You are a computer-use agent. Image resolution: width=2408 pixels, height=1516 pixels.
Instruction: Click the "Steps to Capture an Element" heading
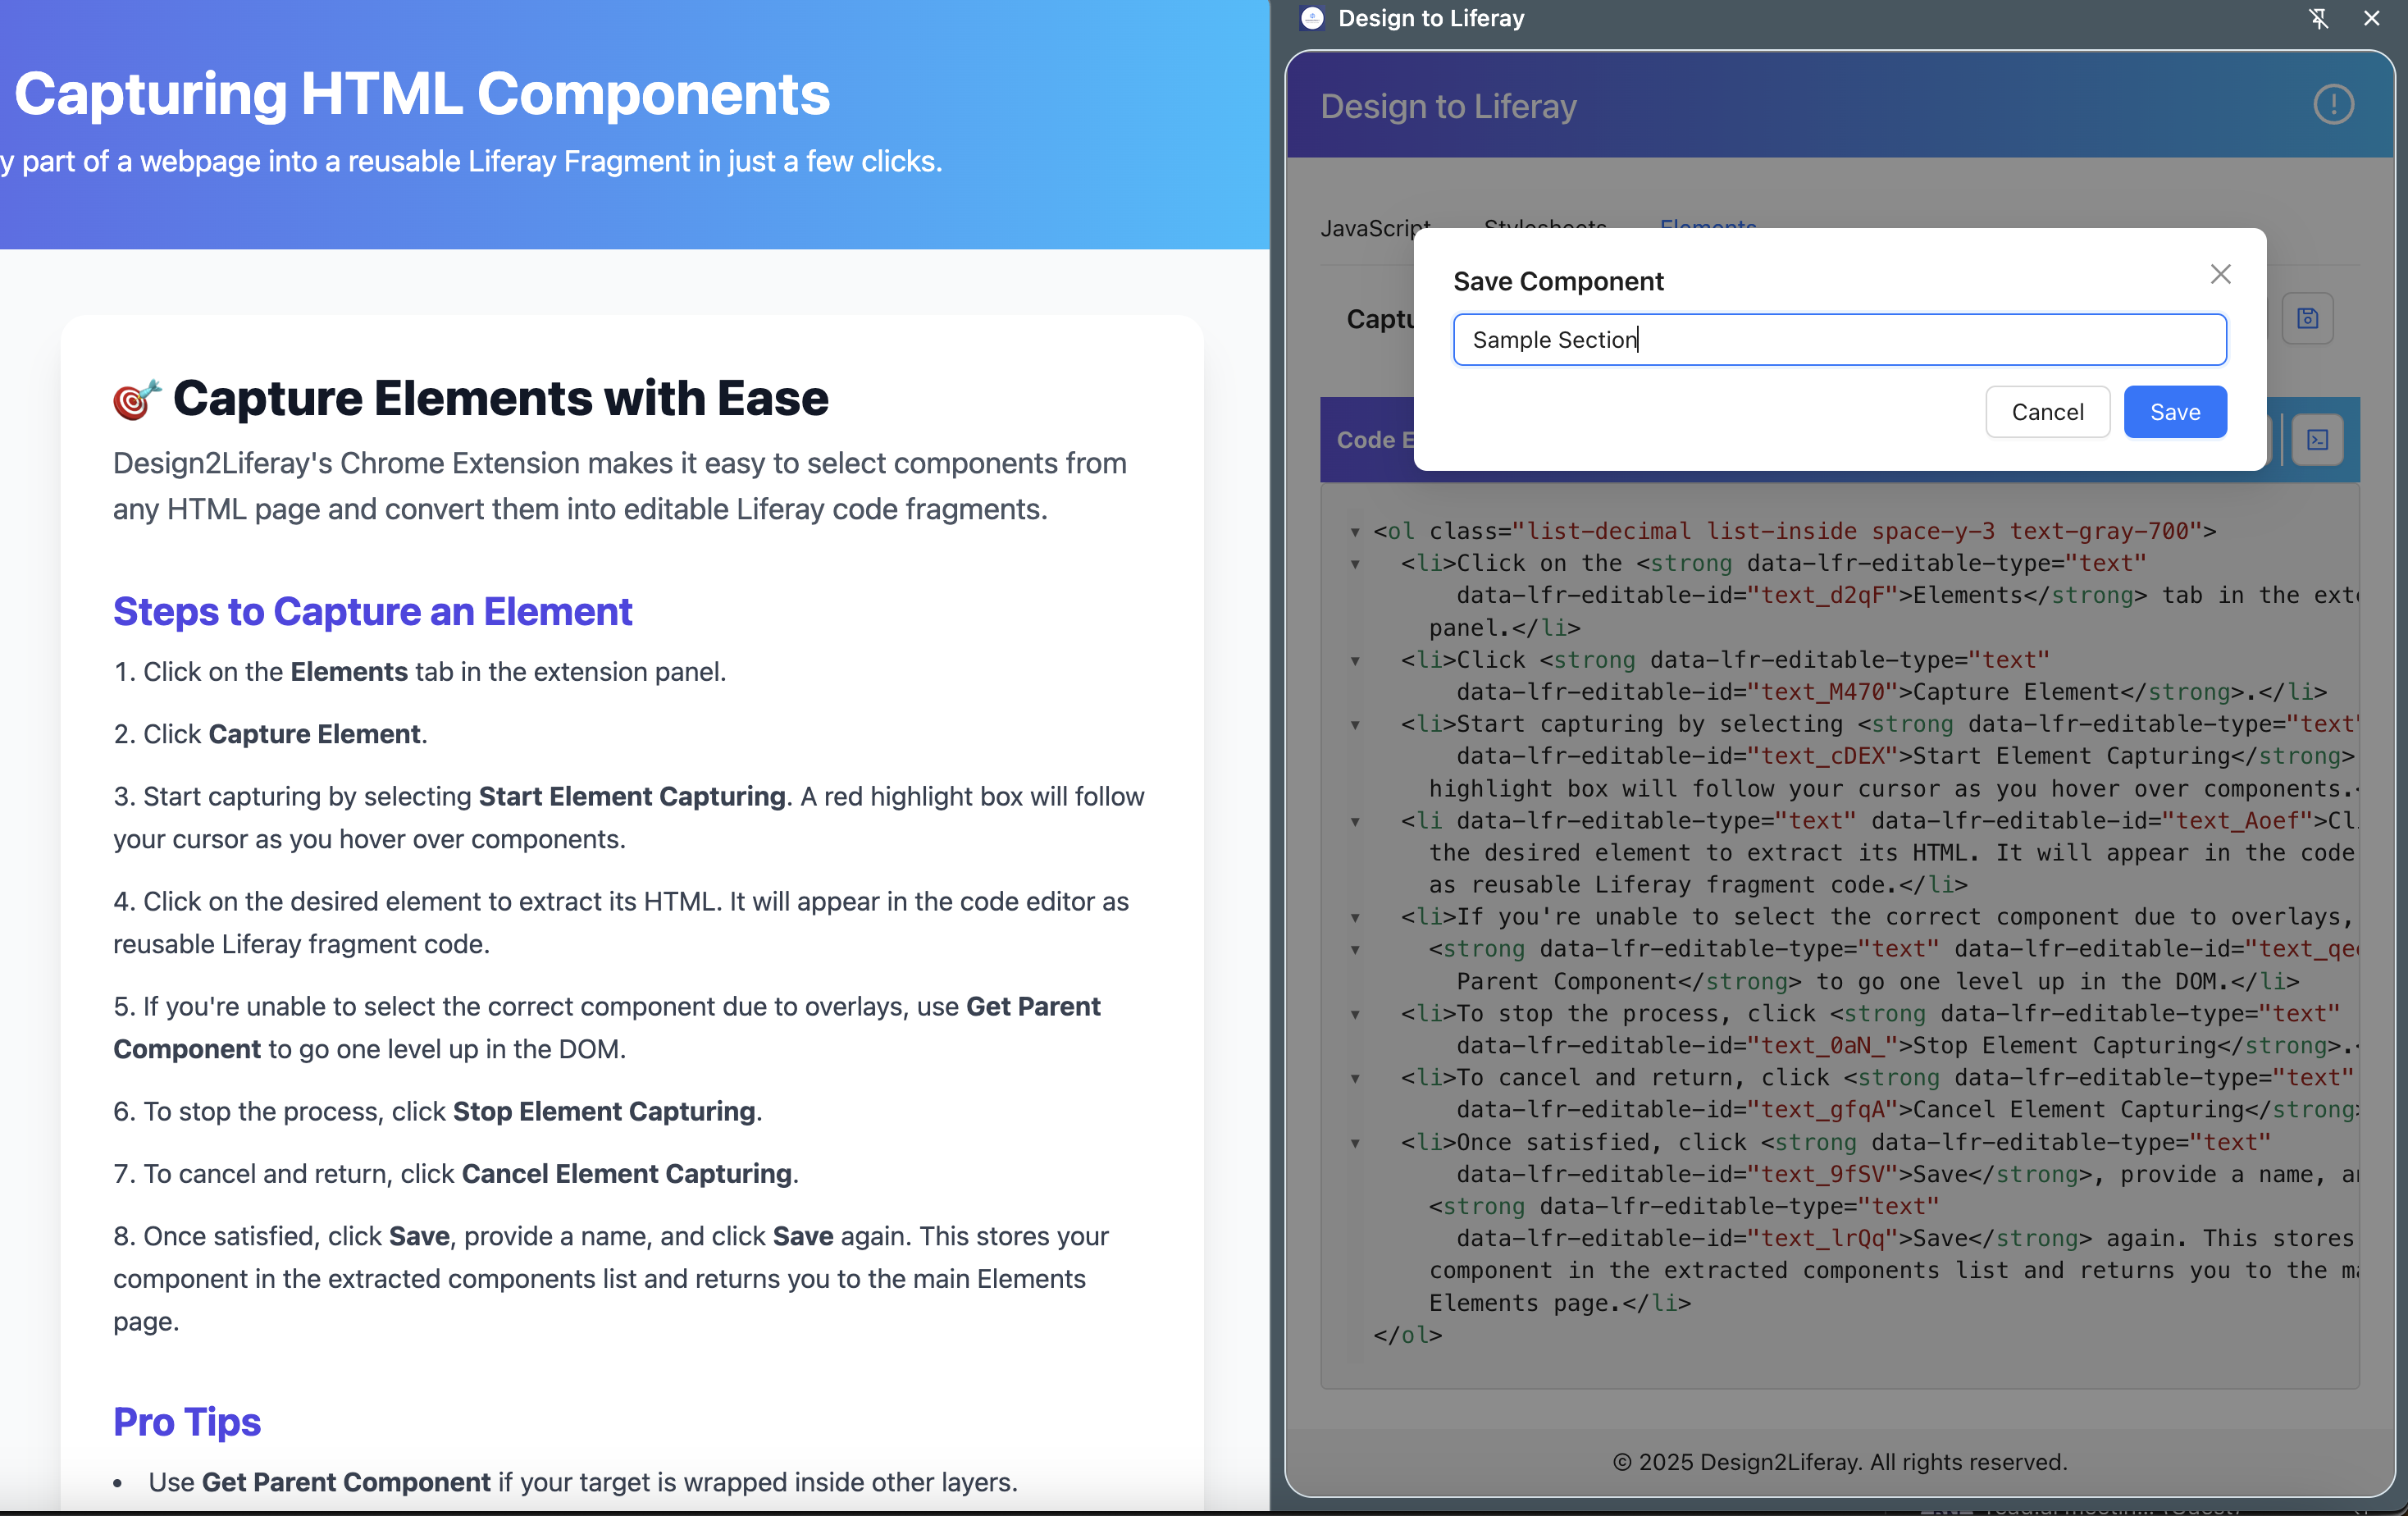tap(373, 611)
